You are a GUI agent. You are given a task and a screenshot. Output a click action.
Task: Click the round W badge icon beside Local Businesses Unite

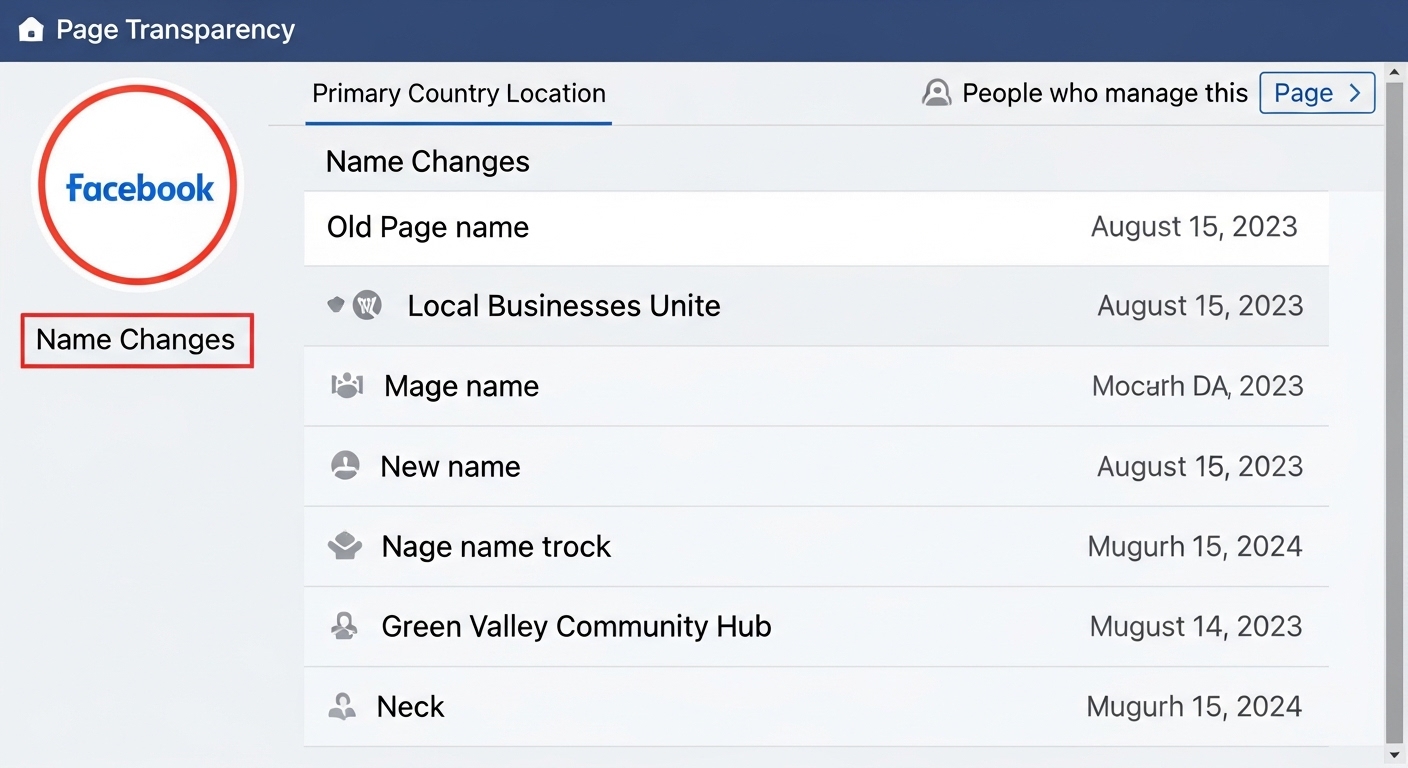(x=367, y=305)
